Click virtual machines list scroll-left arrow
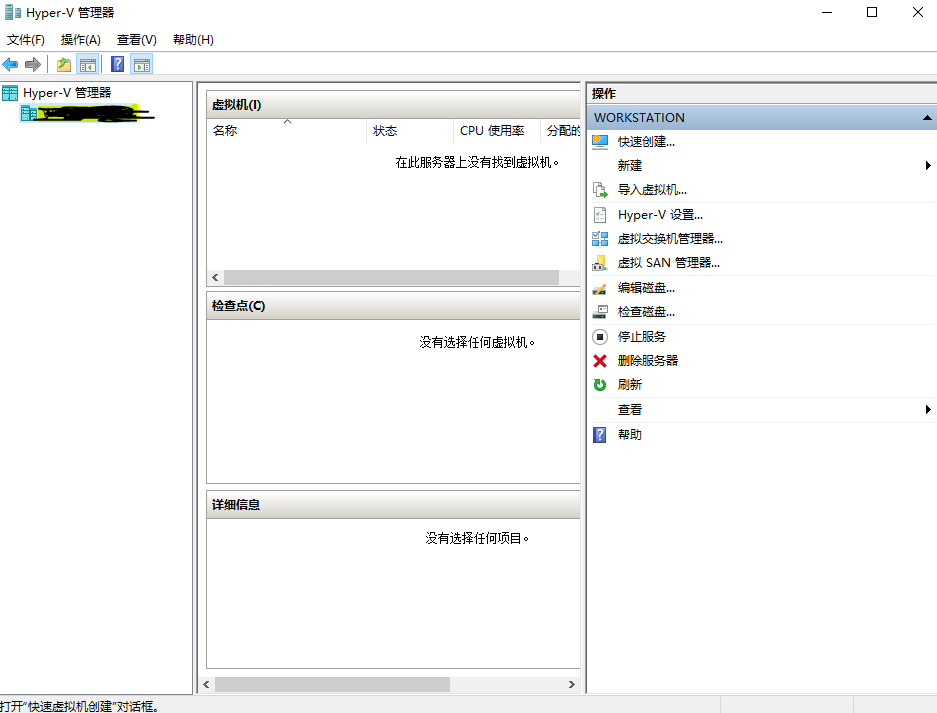The height and width of the screenshot is (713, 937). point(215,277)
